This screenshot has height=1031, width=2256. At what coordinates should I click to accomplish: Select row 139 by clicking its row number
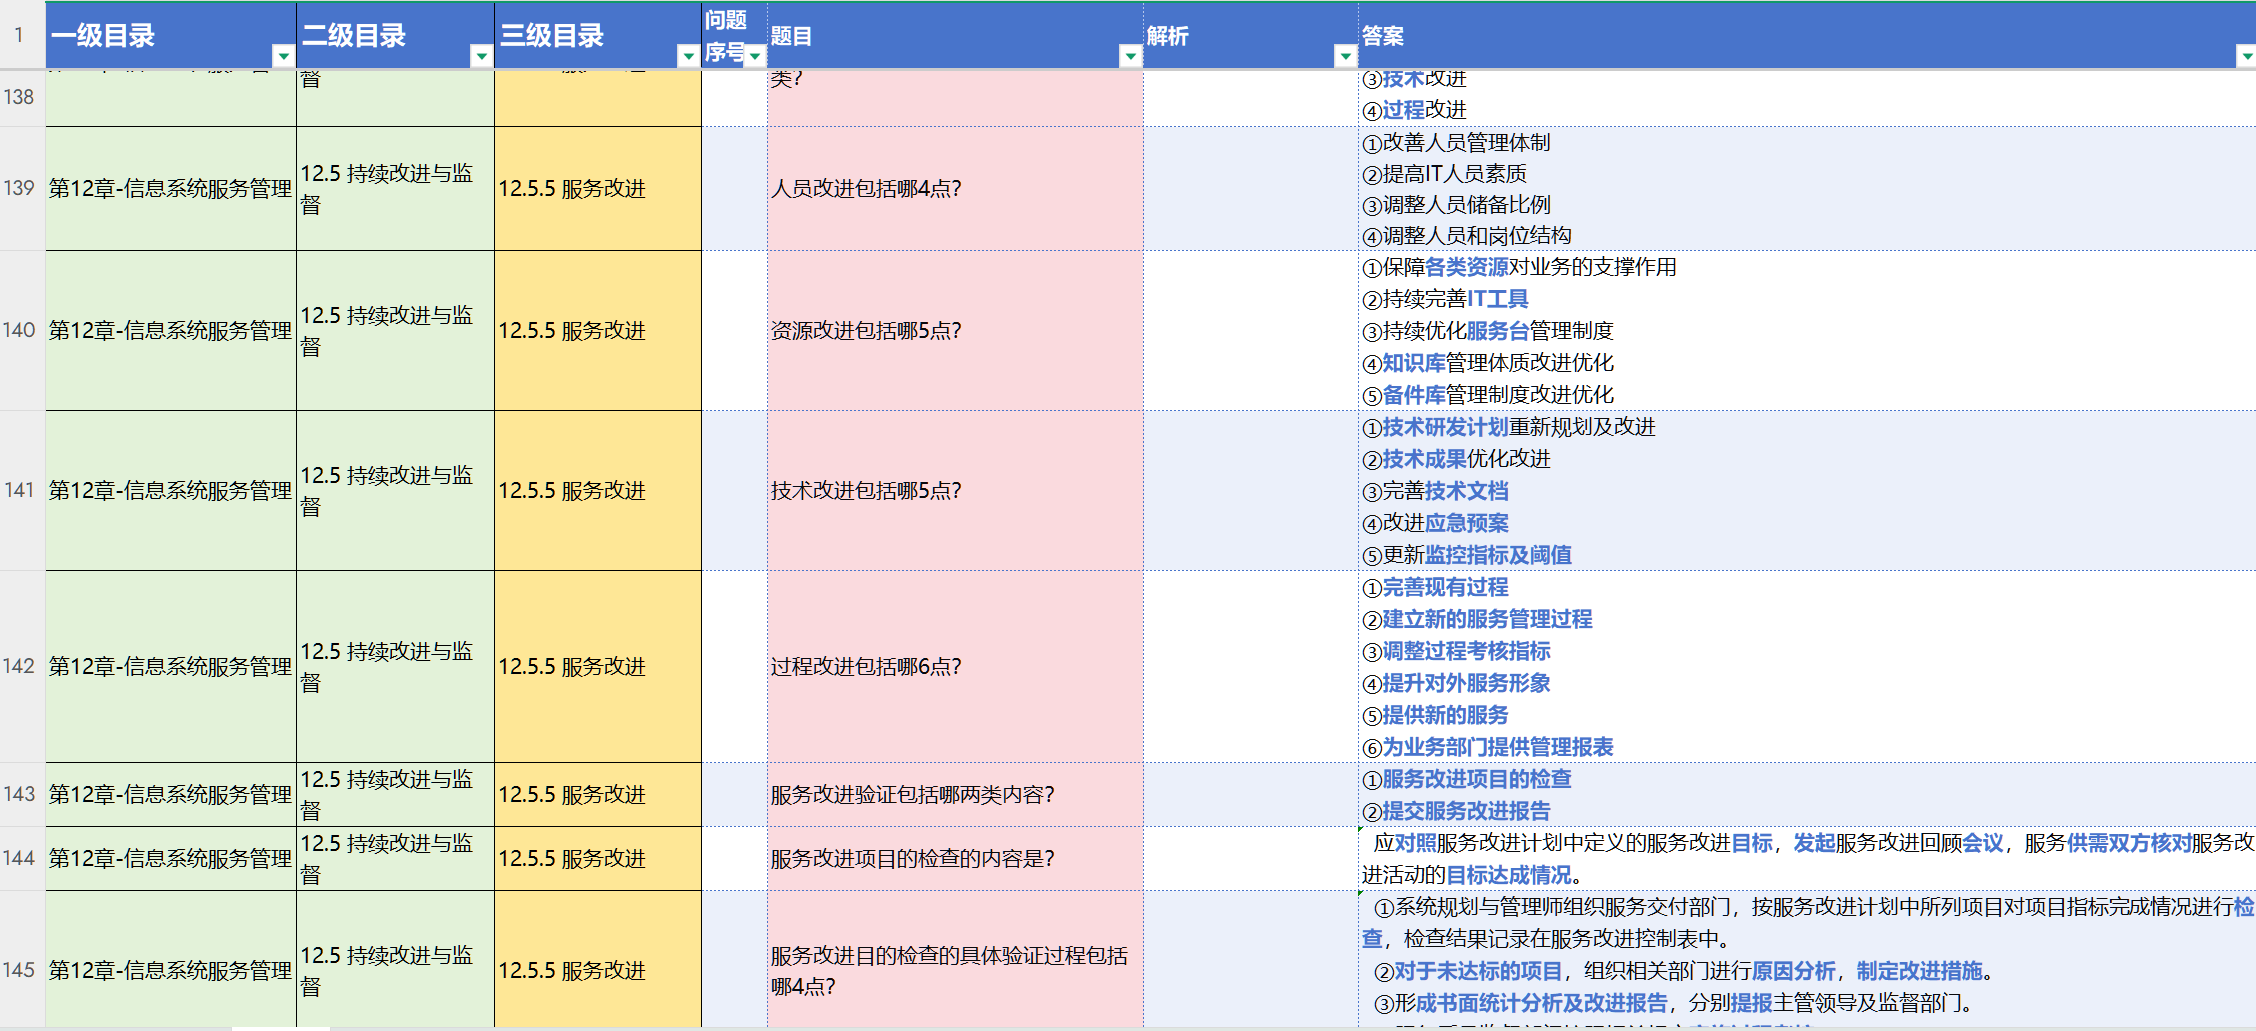click(20, 188)
